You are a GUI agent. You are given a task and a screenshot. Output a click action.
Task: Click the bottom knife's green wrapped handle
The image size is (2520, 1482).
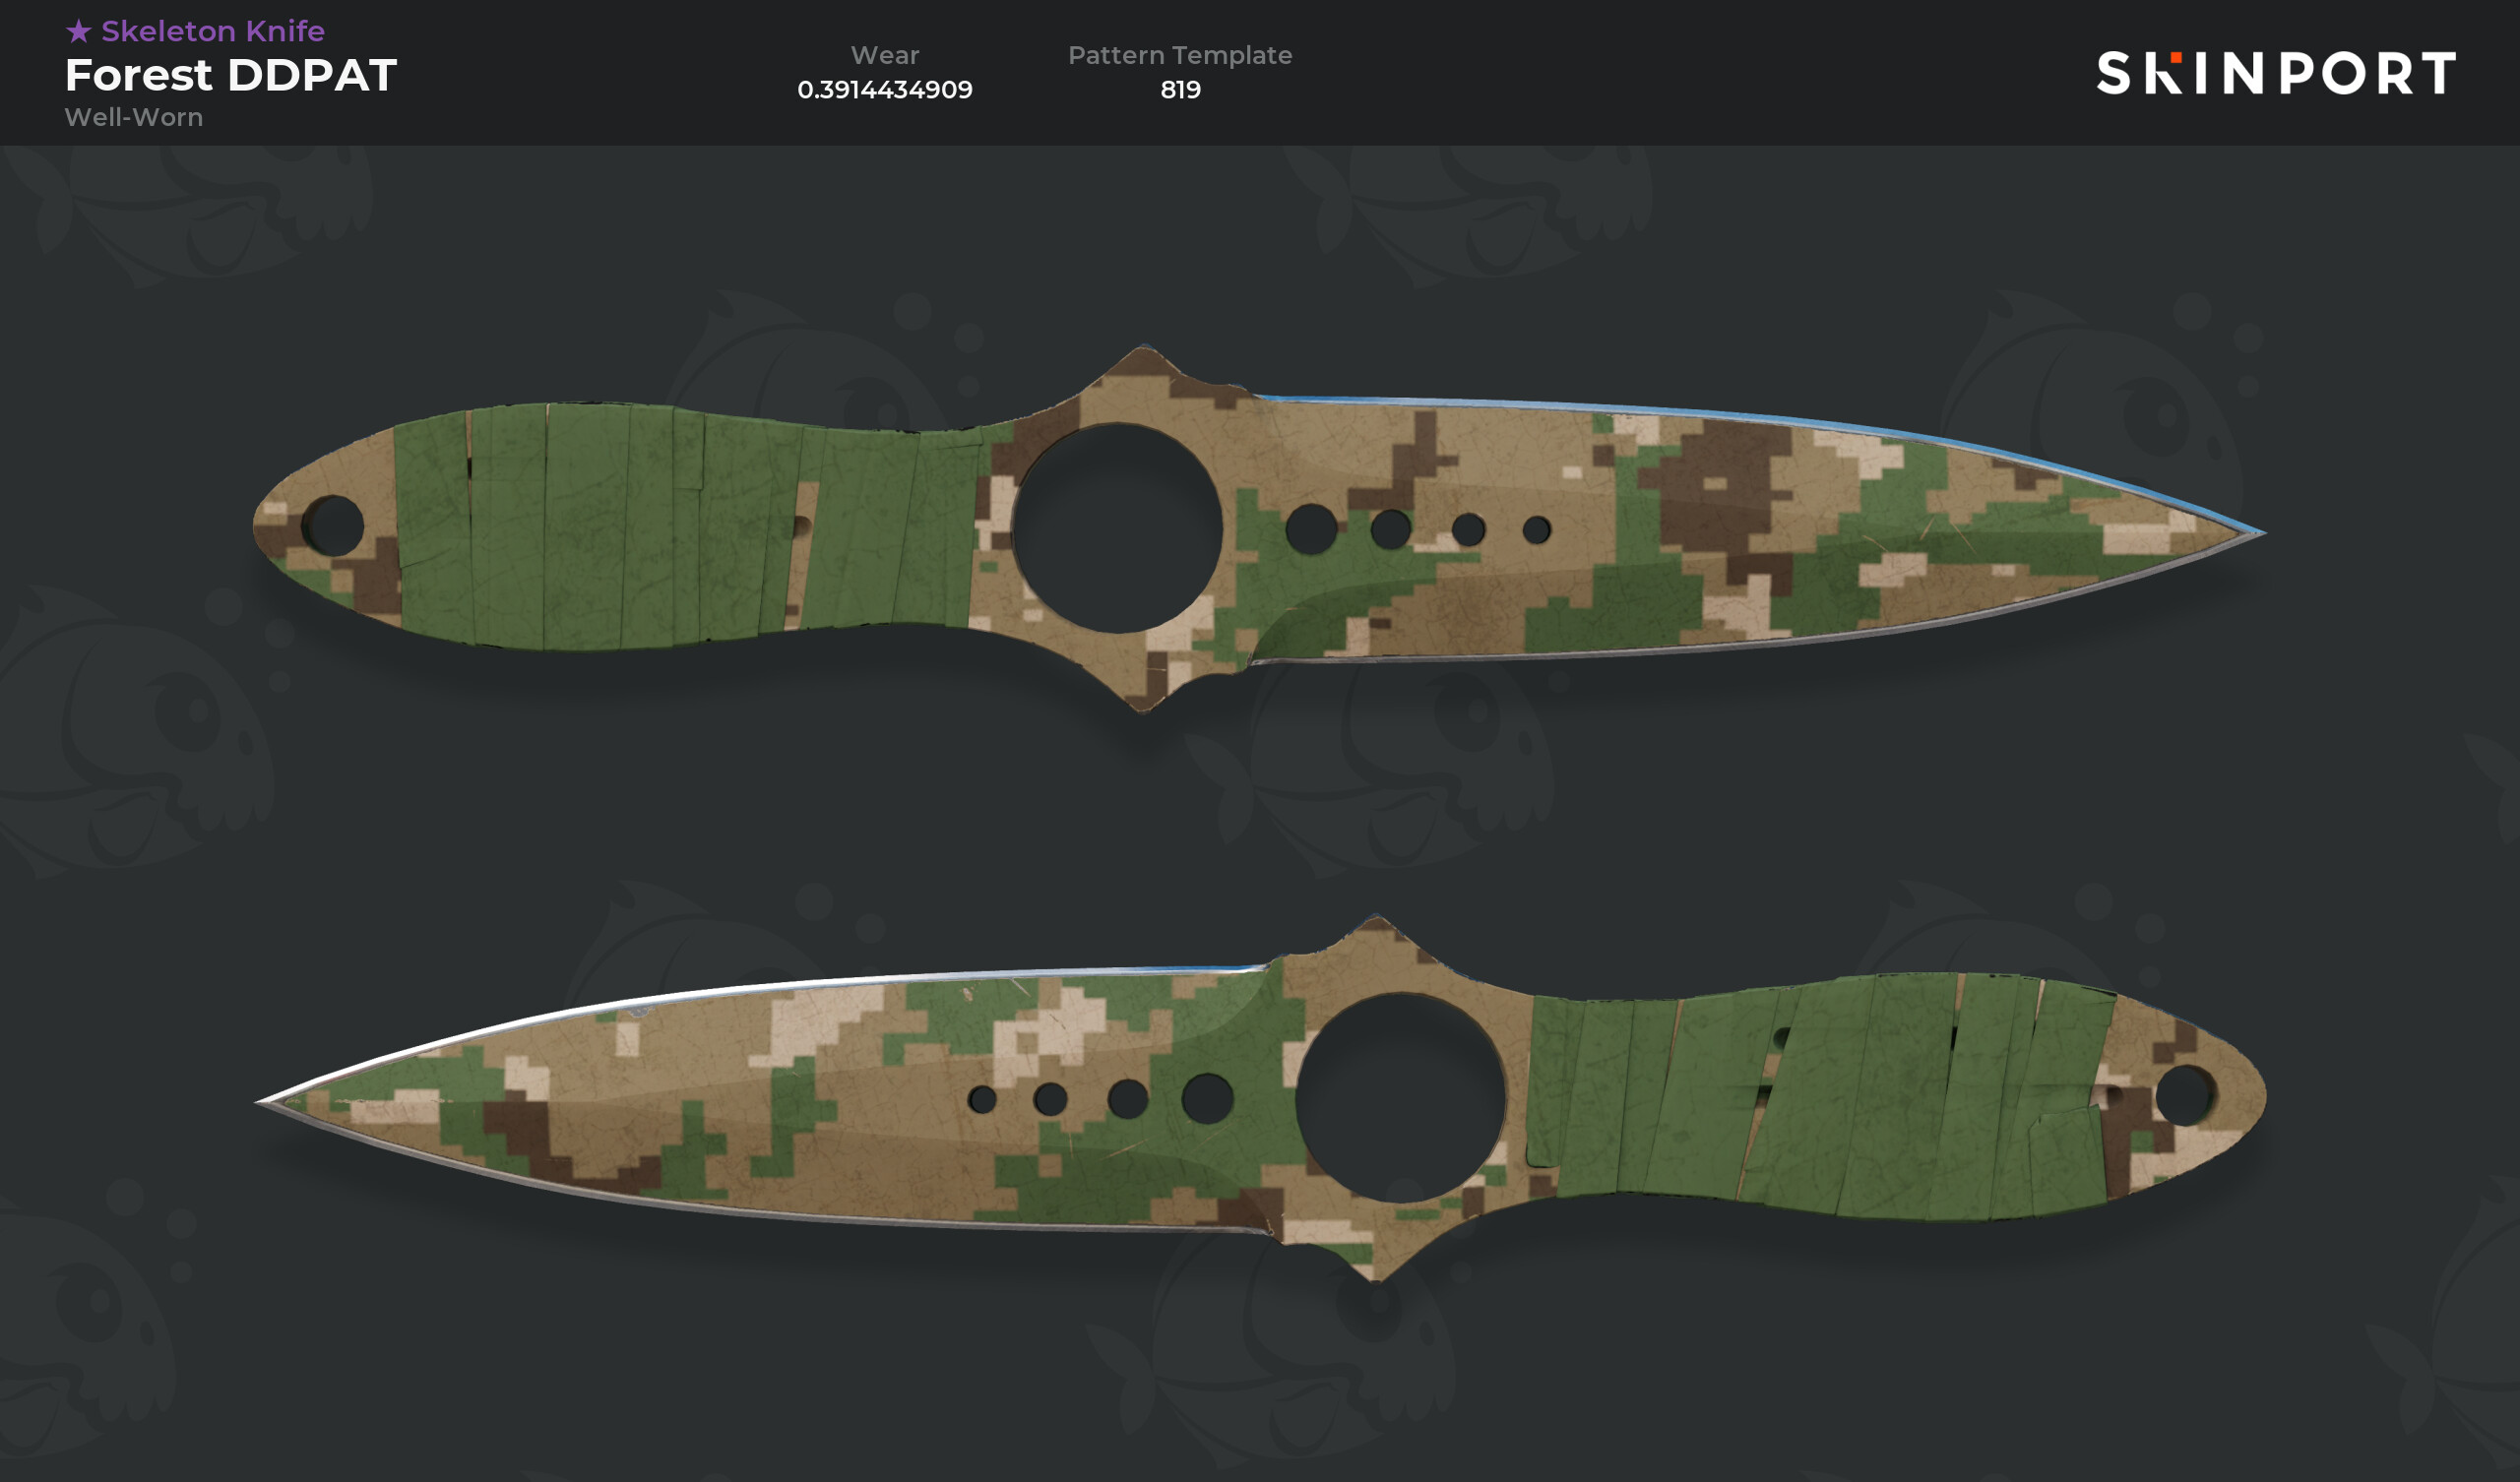tap(1820, 1097)
